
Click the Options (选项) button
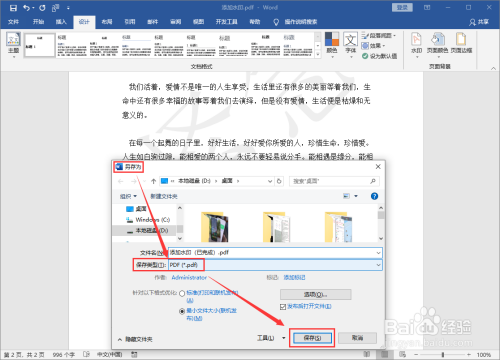pos(315,295)
